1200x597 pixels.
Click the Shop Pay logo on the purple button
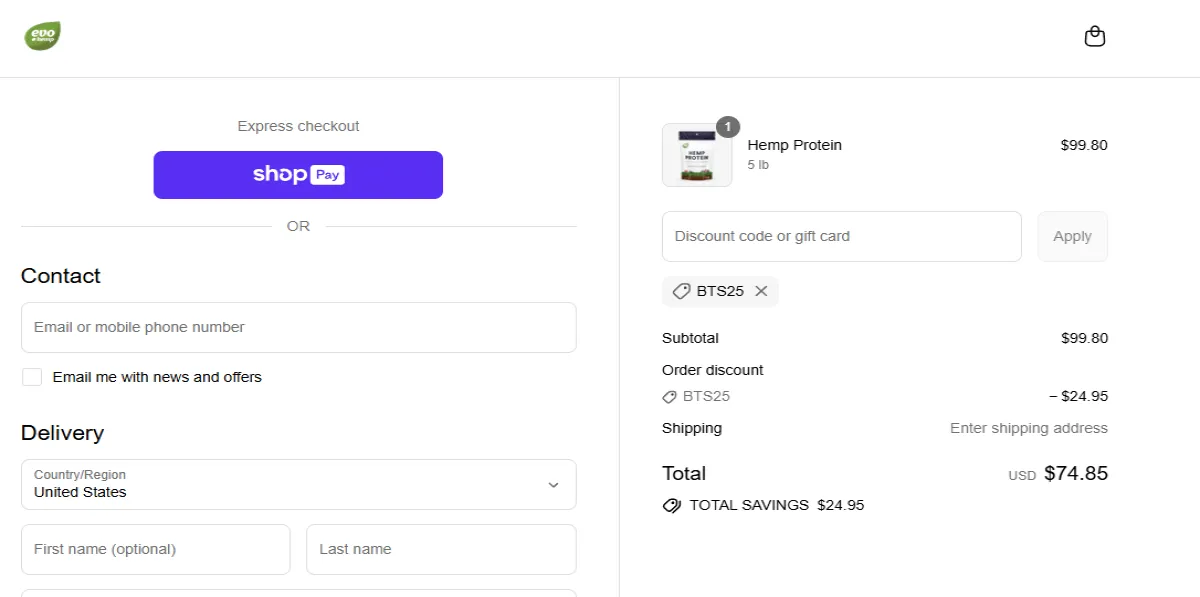coord(297,174)
